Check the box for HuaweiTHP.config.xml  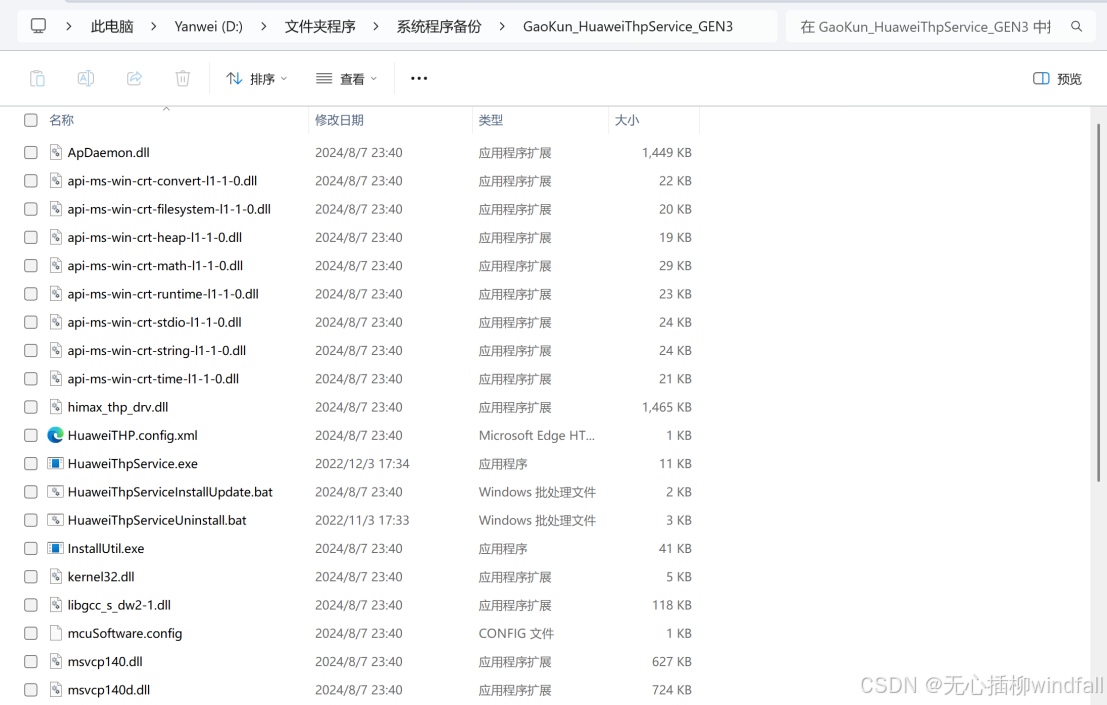click(x=30, y=435)
